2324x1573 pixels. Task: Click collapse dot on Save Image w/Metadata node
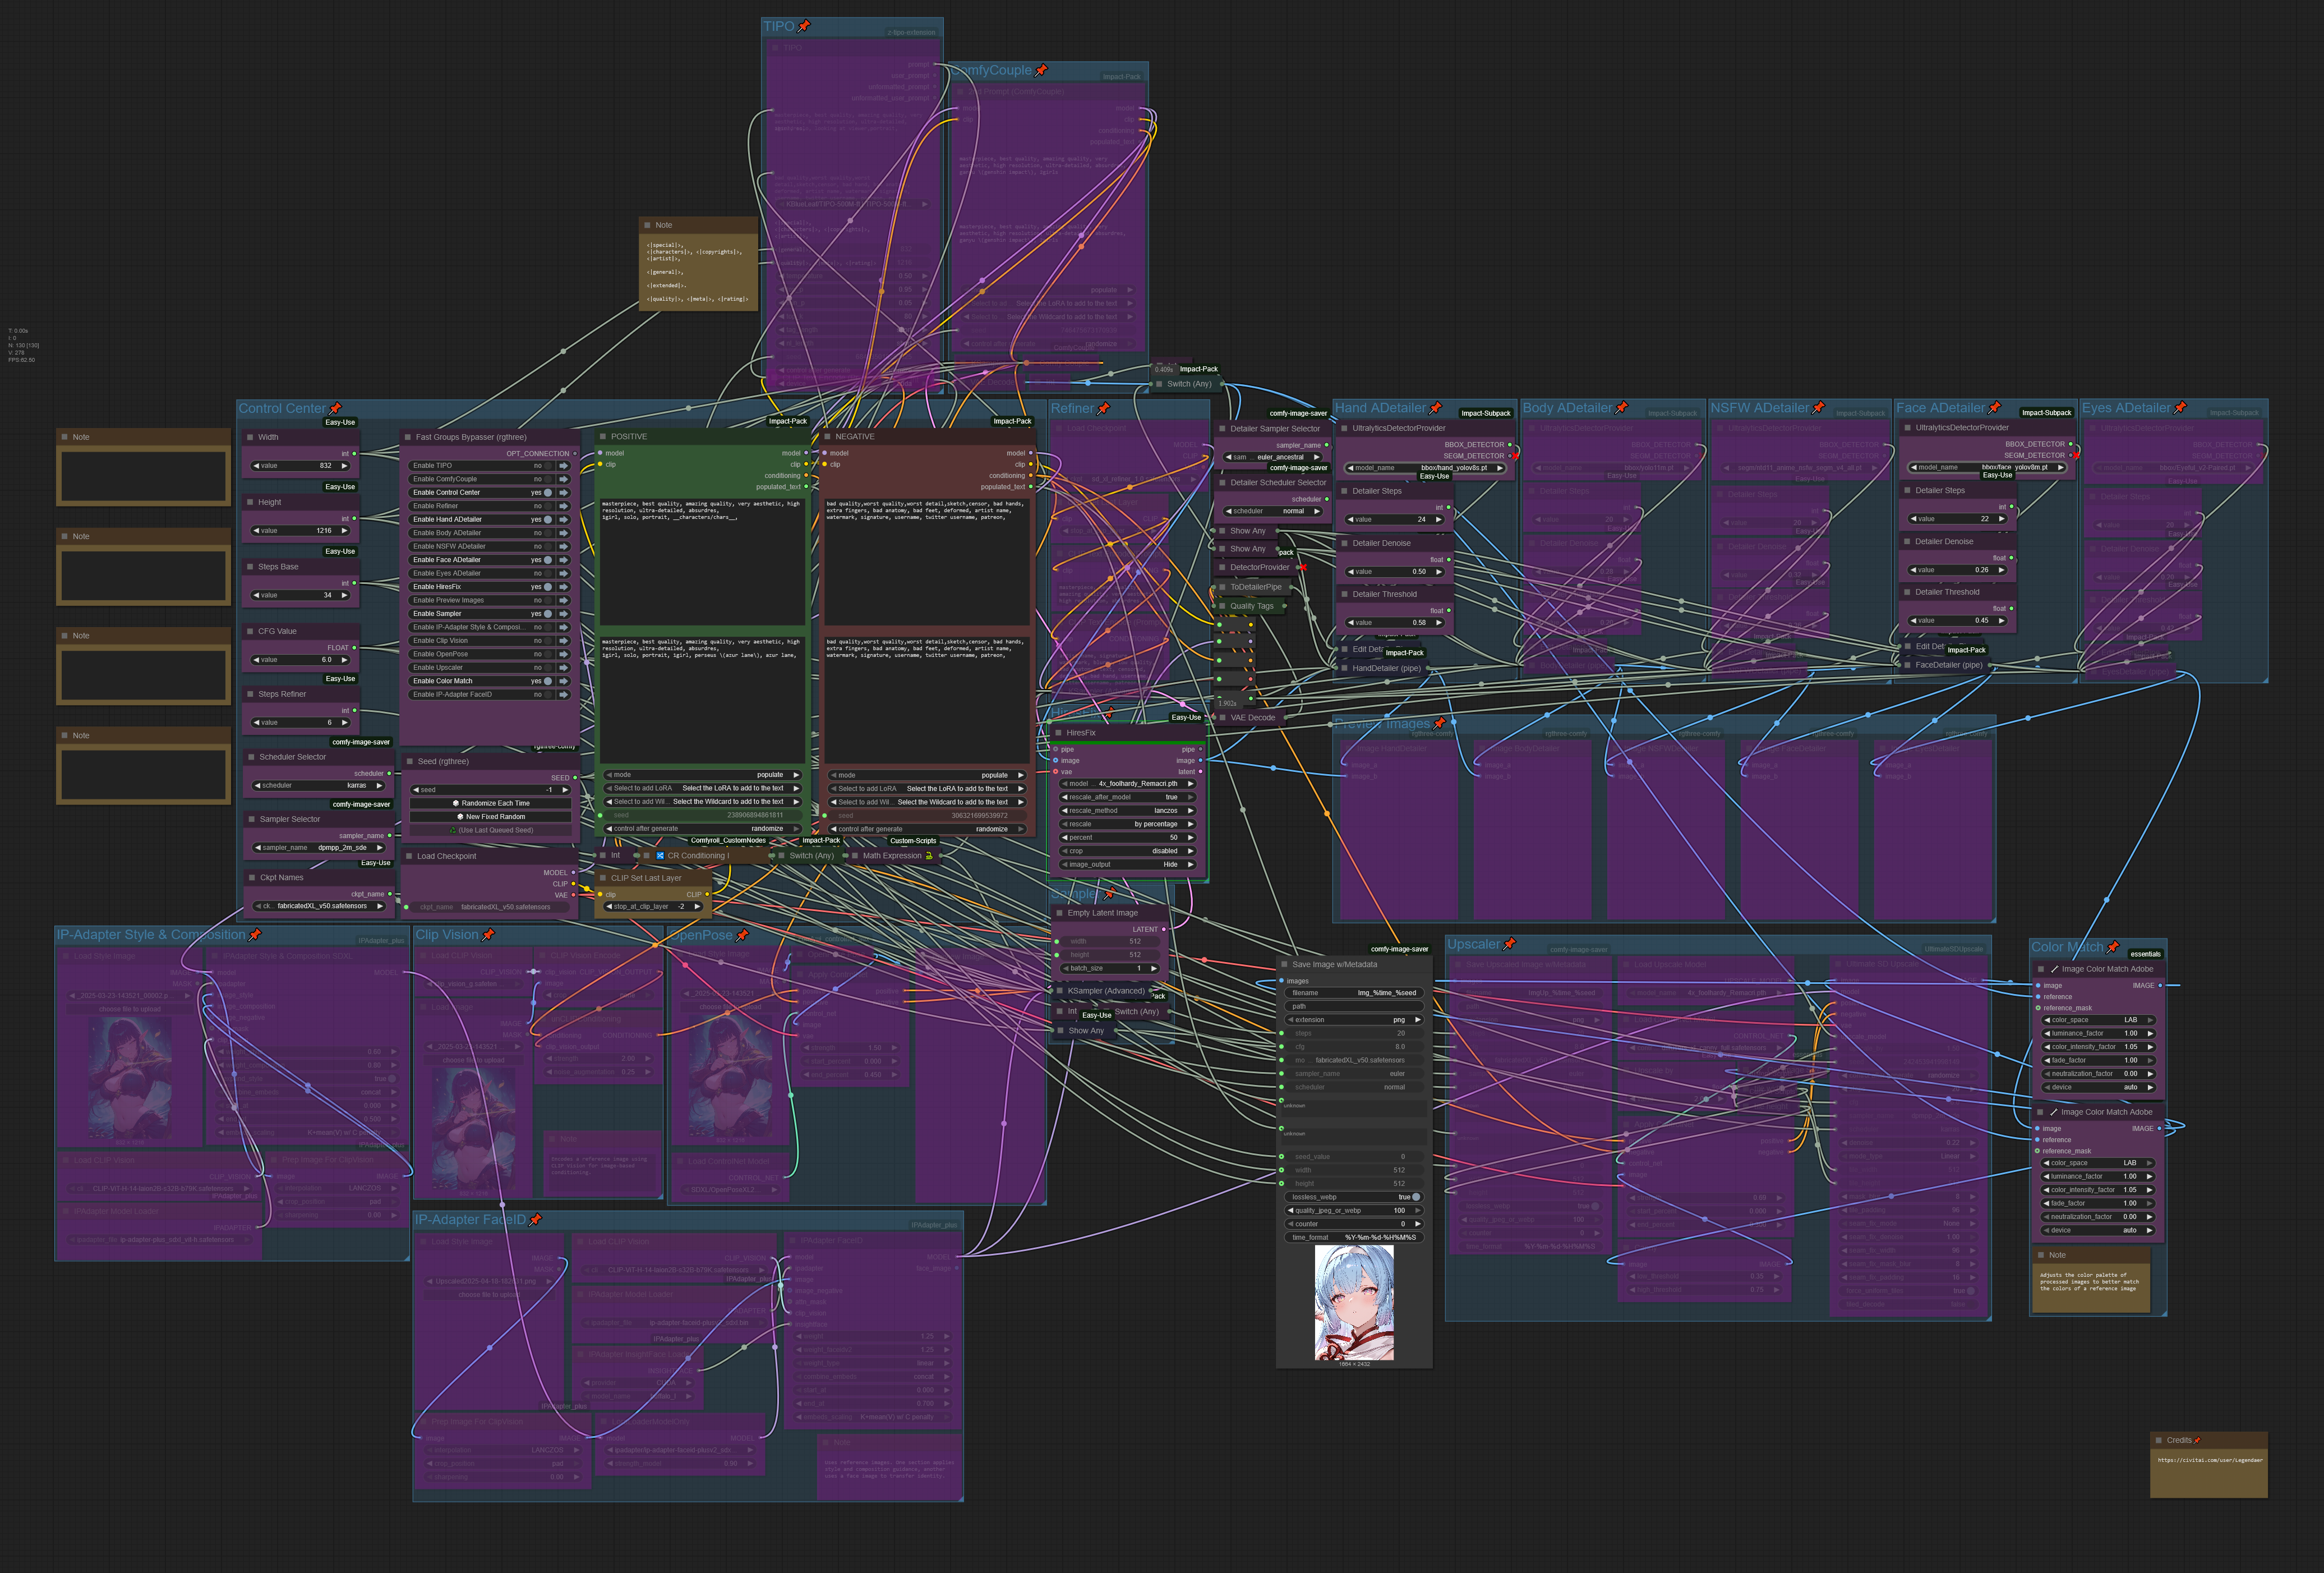coord(1284,965)
